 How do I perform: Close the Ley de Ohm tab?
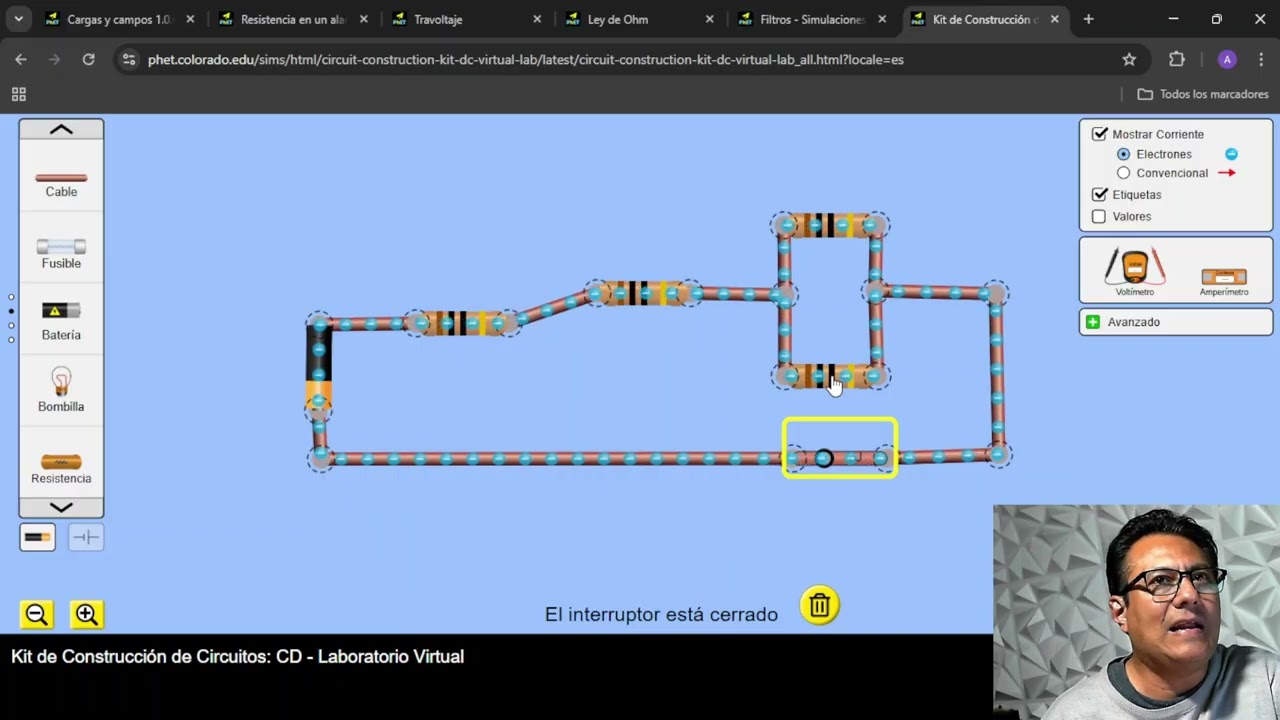[x=710, y=19]
